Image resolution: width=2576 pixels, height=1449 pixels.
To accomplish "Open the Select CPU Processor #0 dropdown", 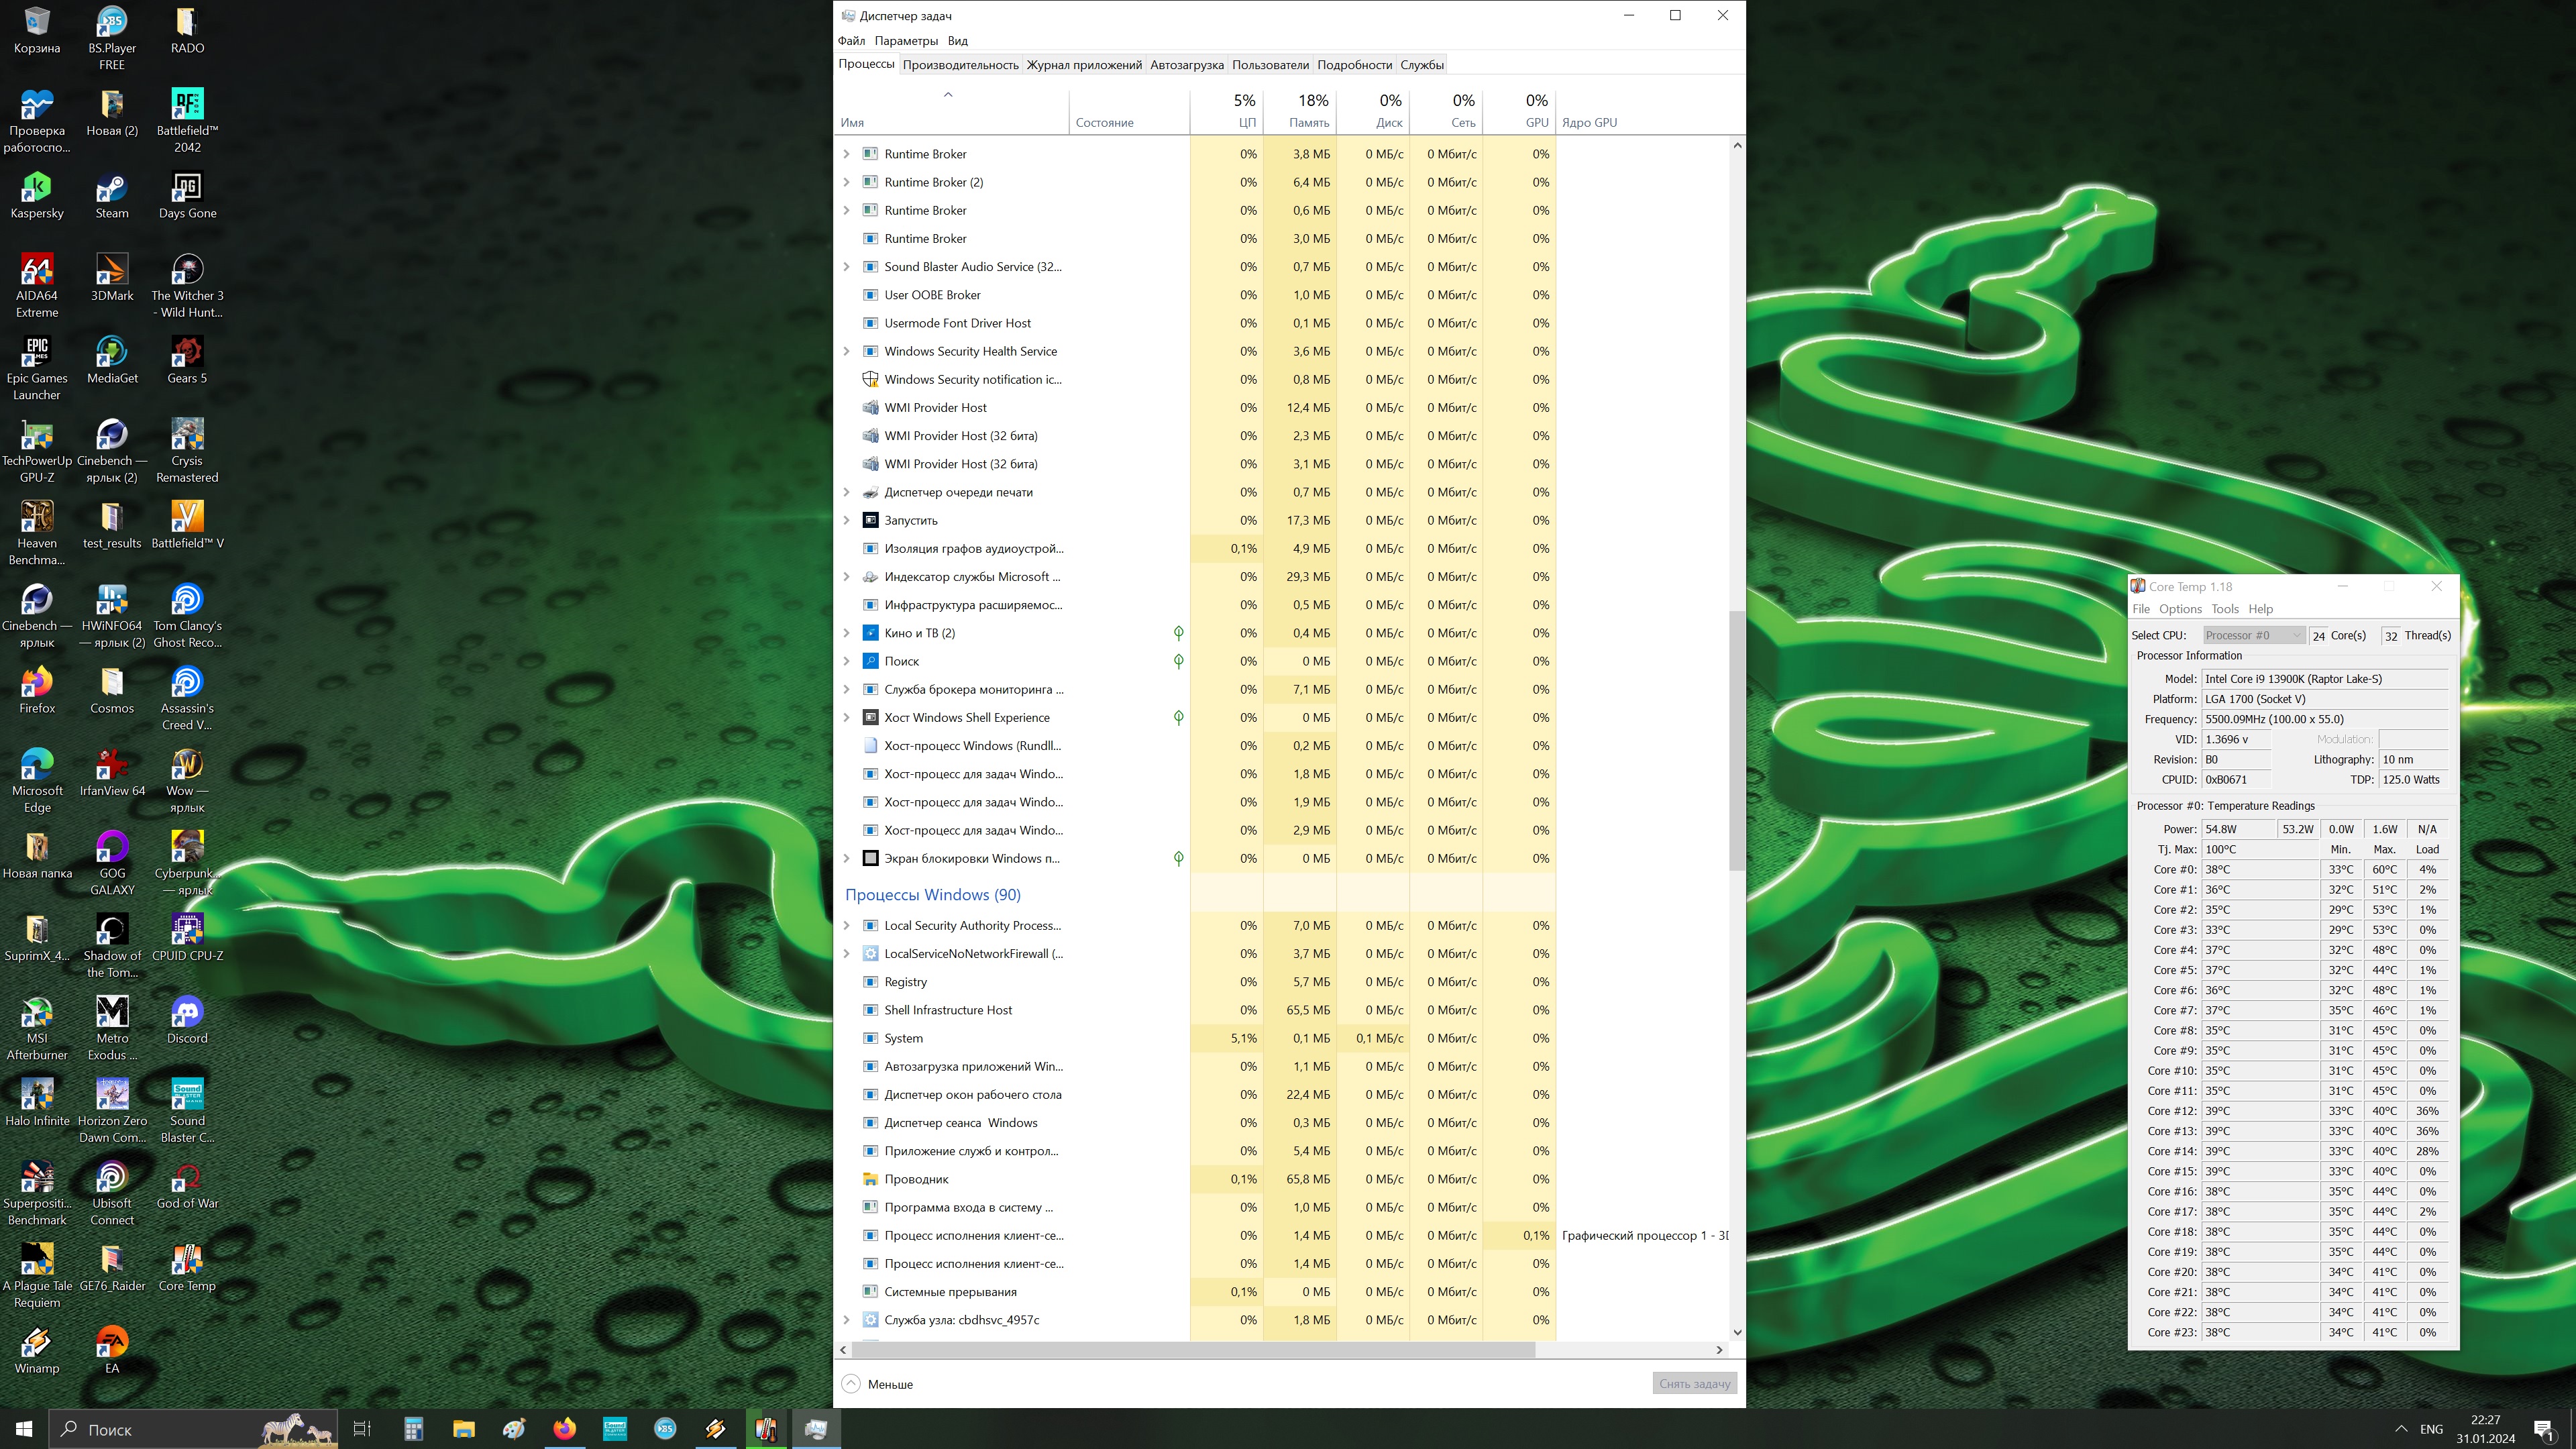I will pos(2253,636).
